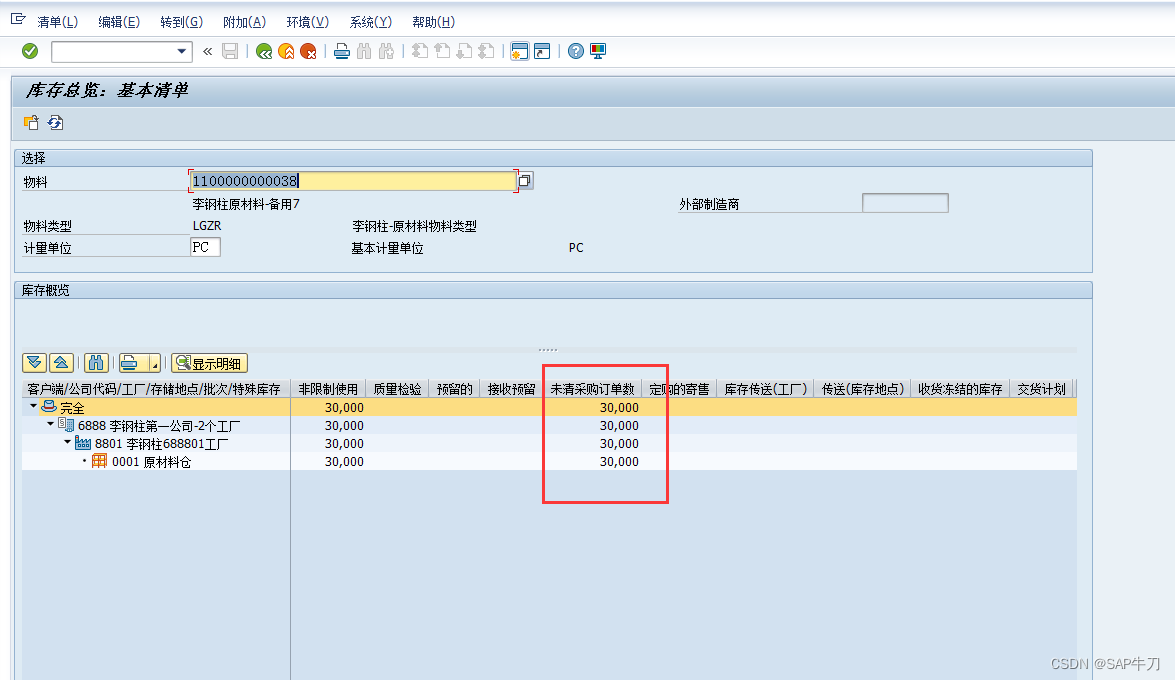This screenshot has height=680, width=1175.
Task: Click the search help icon beside material field
Action: (525, 181)
